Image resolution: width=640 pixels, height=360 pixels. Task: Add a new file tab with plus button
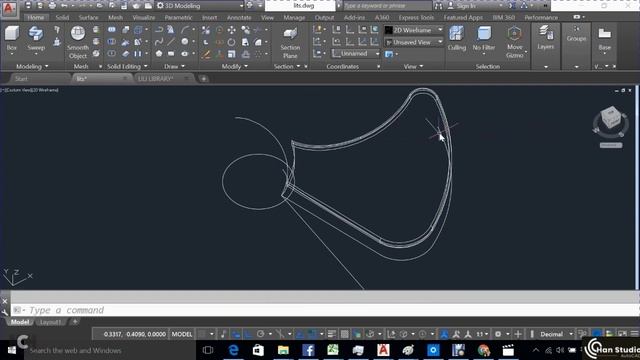click(203, 78)
